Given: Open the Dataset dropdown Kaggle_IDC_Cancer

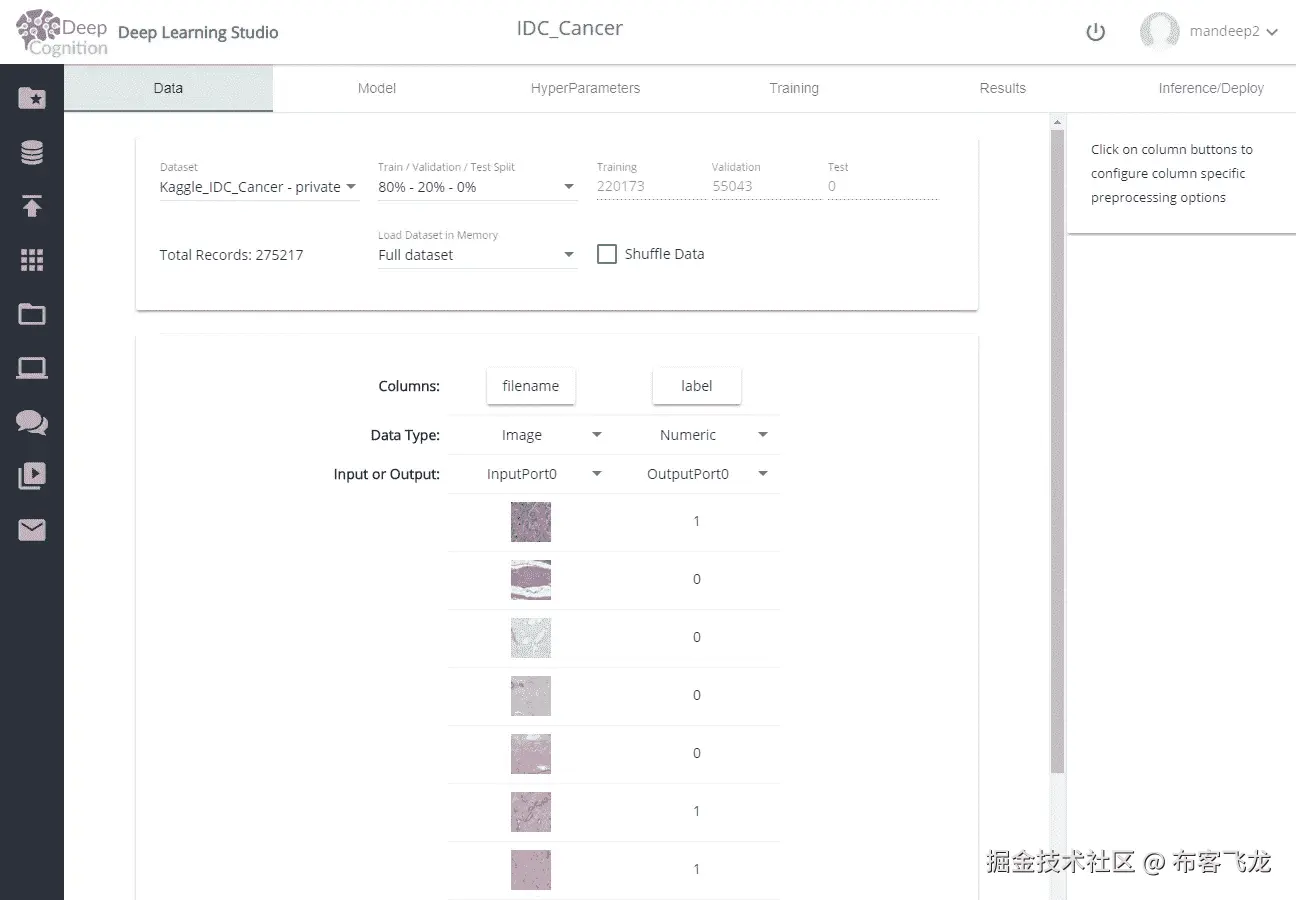Looking at the screenshot, I should coord(259,187).
